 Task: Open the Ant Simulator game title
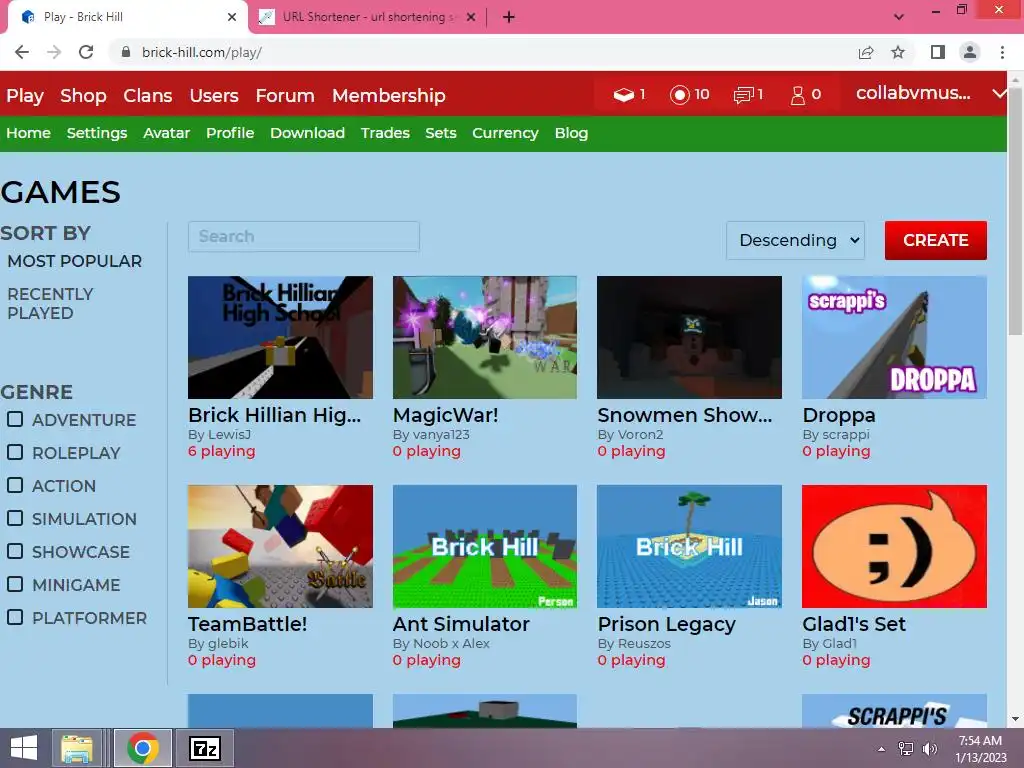(x=461, y=624)
